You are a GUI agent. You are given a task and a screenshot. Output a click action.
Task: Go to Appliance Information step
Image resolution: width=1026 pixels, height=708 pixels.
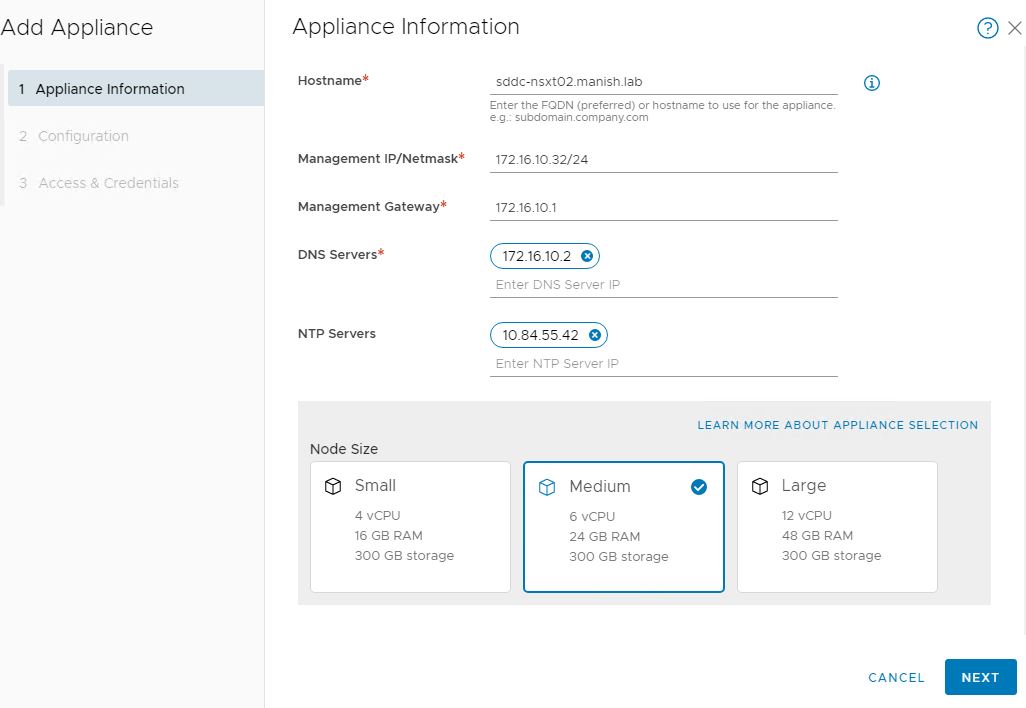tap(110, 89)
